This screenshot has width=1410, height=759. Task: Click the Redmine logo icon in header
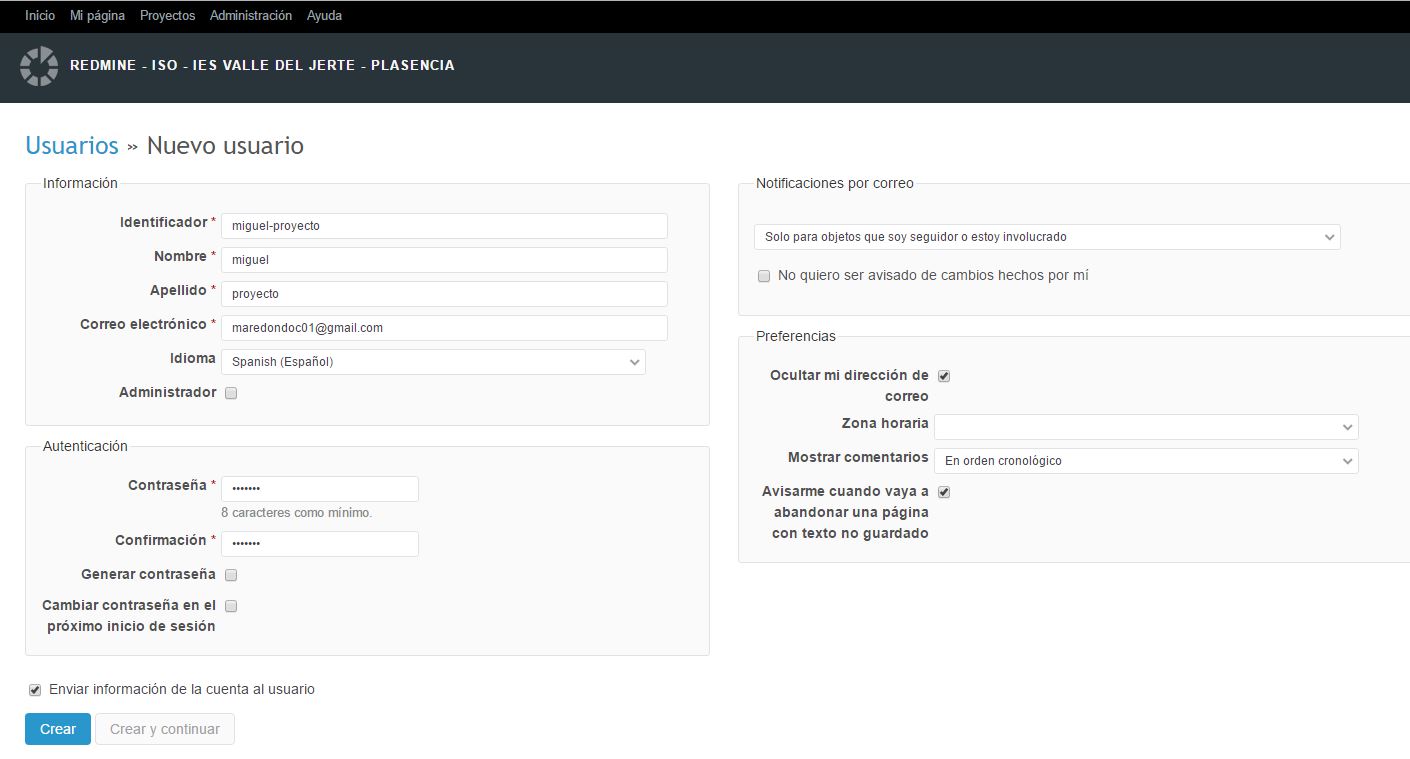tap(39, 66)
